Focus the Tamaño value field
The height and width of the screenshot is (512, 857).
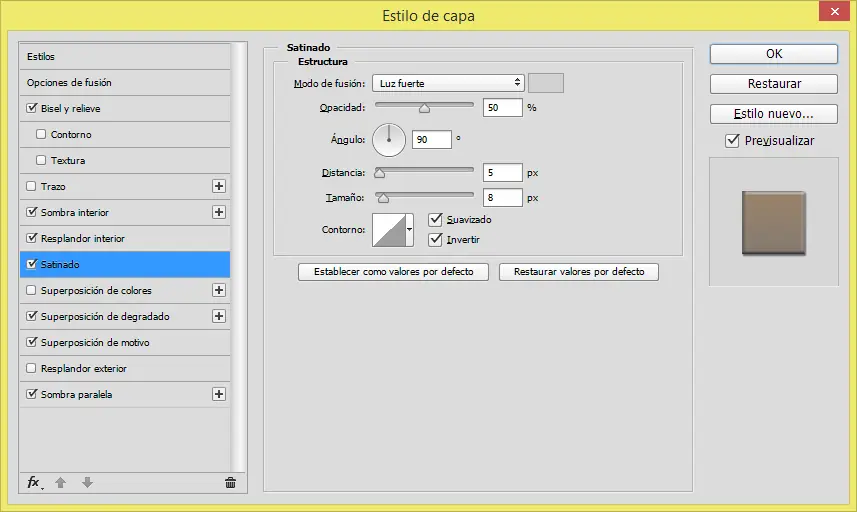point(503,197)
